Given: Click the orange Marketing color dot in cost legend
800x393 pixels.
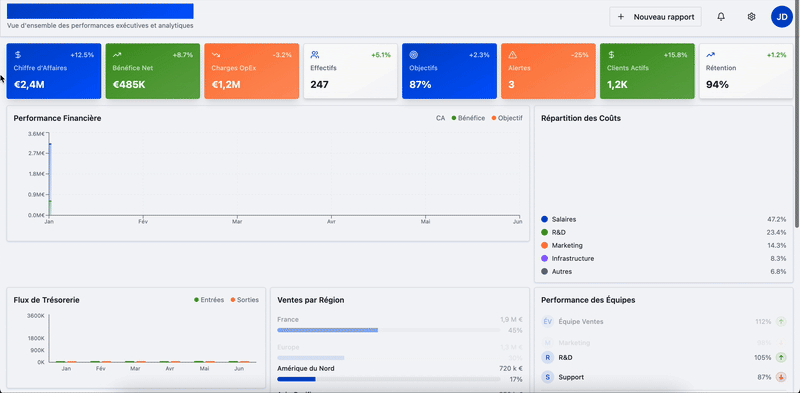Looking at the screenshot, I should pyautogui.click(x=544, y=245).
